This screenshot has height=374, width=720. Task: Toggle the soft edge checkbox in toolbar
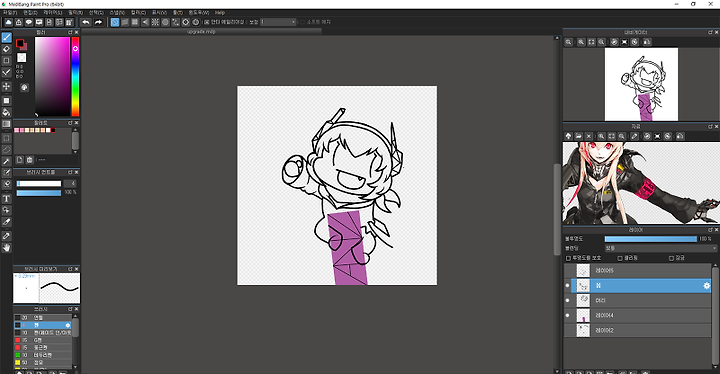click(302, 22)
